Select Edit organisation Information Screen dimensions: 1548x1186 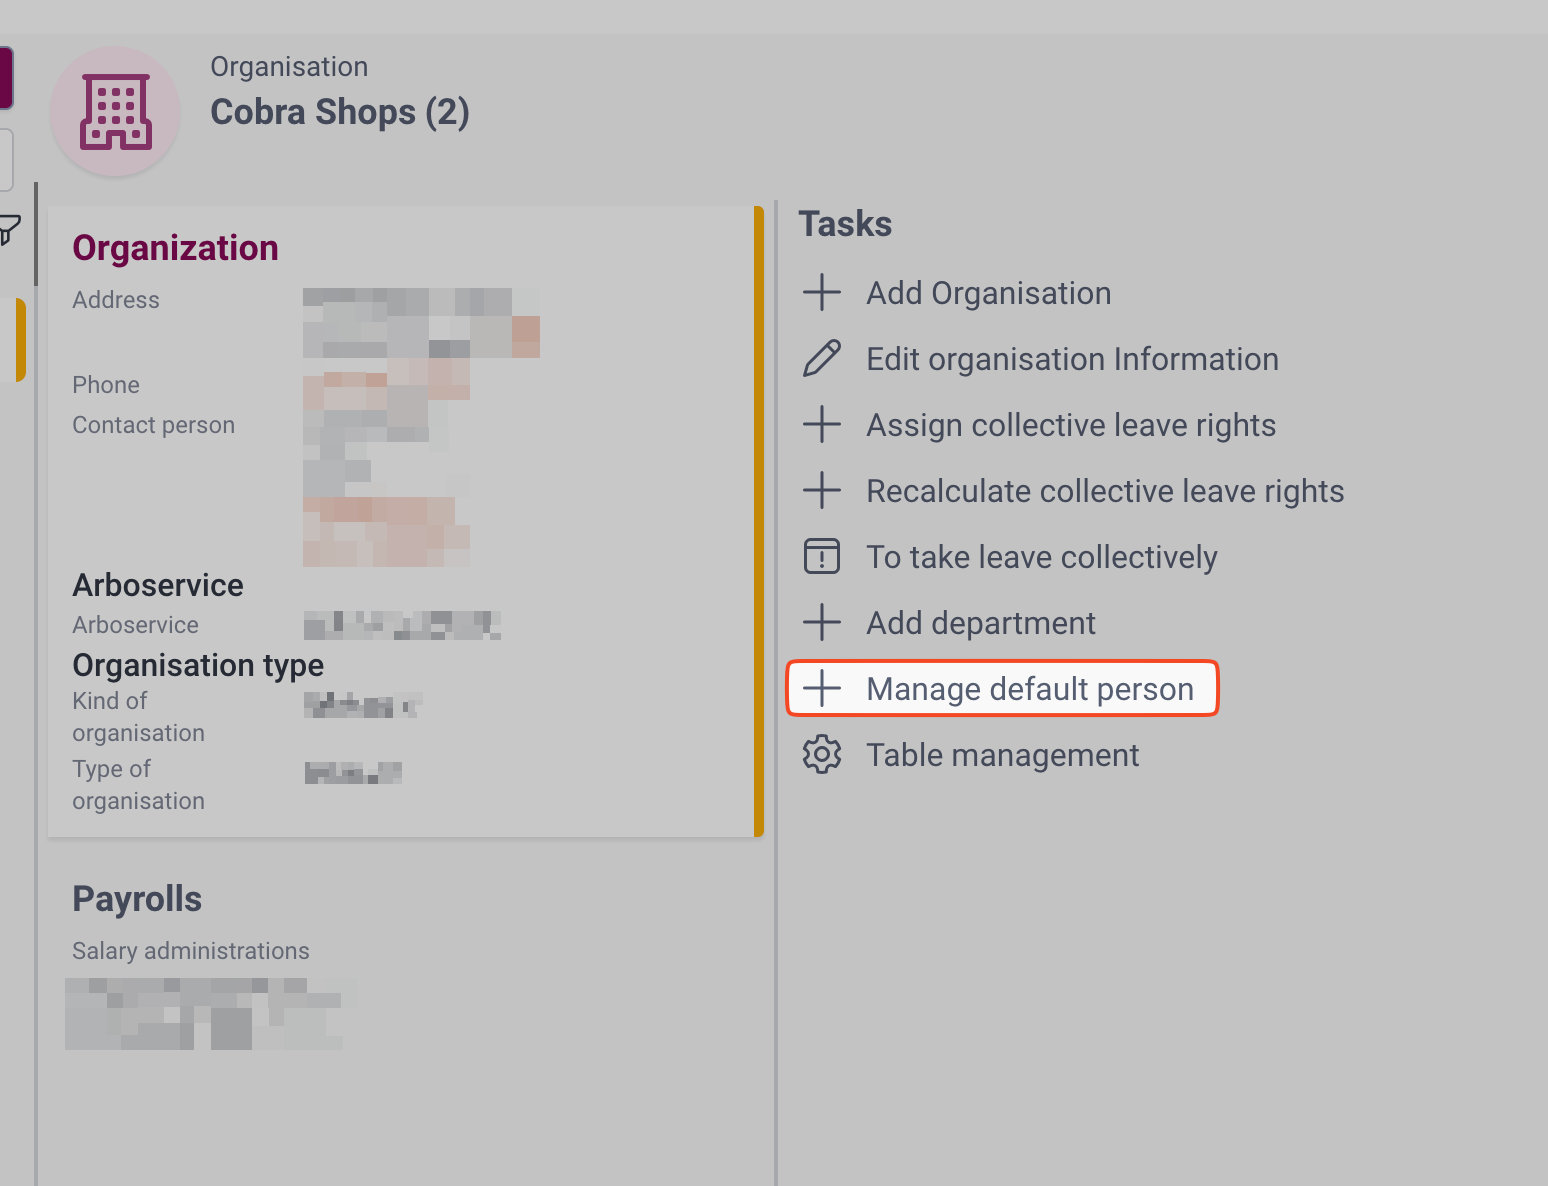1072,359
